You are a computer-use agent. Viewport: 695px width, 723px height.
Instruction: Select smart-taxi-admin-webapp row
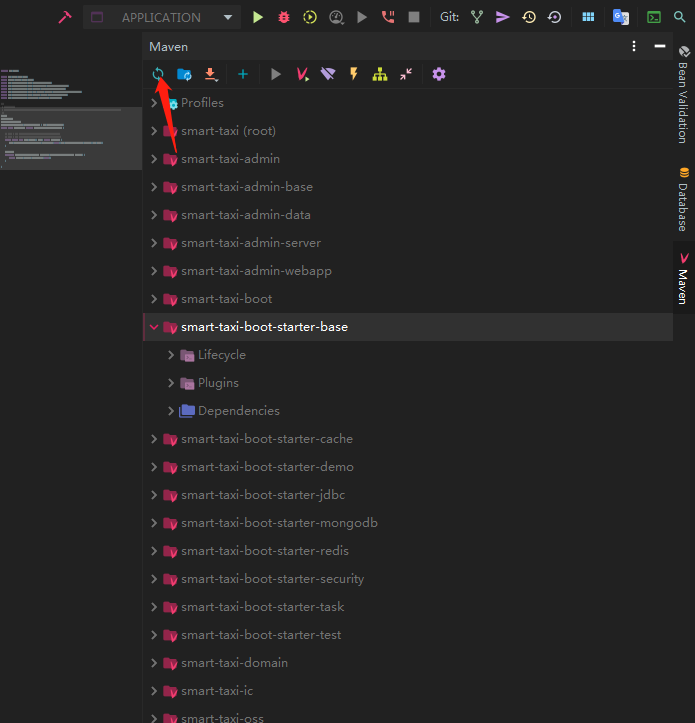point(408,271)
